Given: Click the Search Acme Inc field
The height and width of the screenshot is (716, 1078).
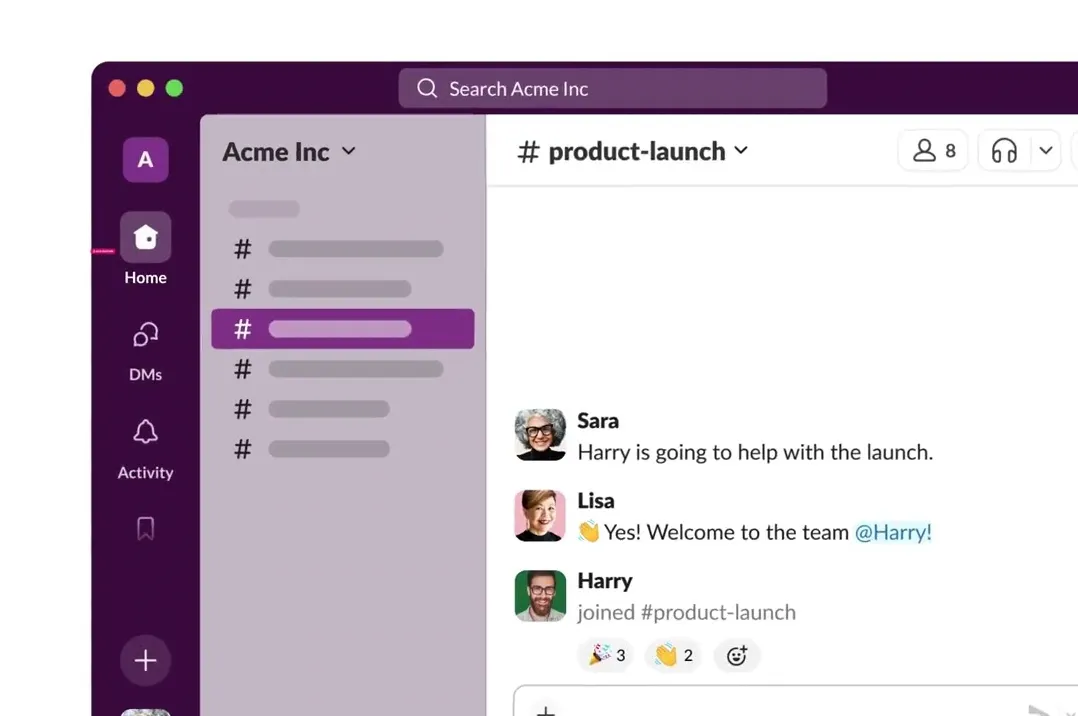Looking at the screenshot, I should tap(612, 89).
